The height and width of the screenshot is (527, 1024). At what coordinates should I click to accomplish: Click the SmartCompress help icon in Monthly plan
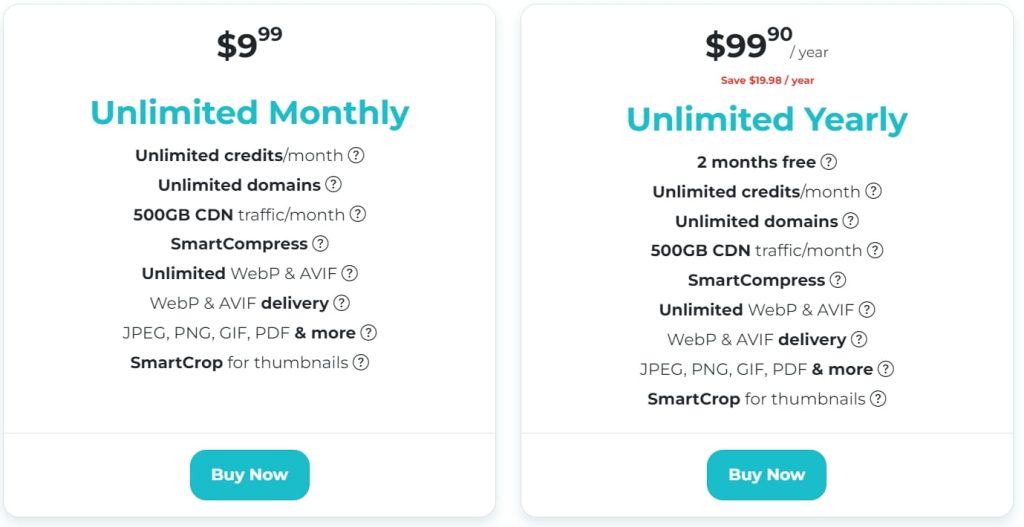pyautogui.click(x=320, y=244)
